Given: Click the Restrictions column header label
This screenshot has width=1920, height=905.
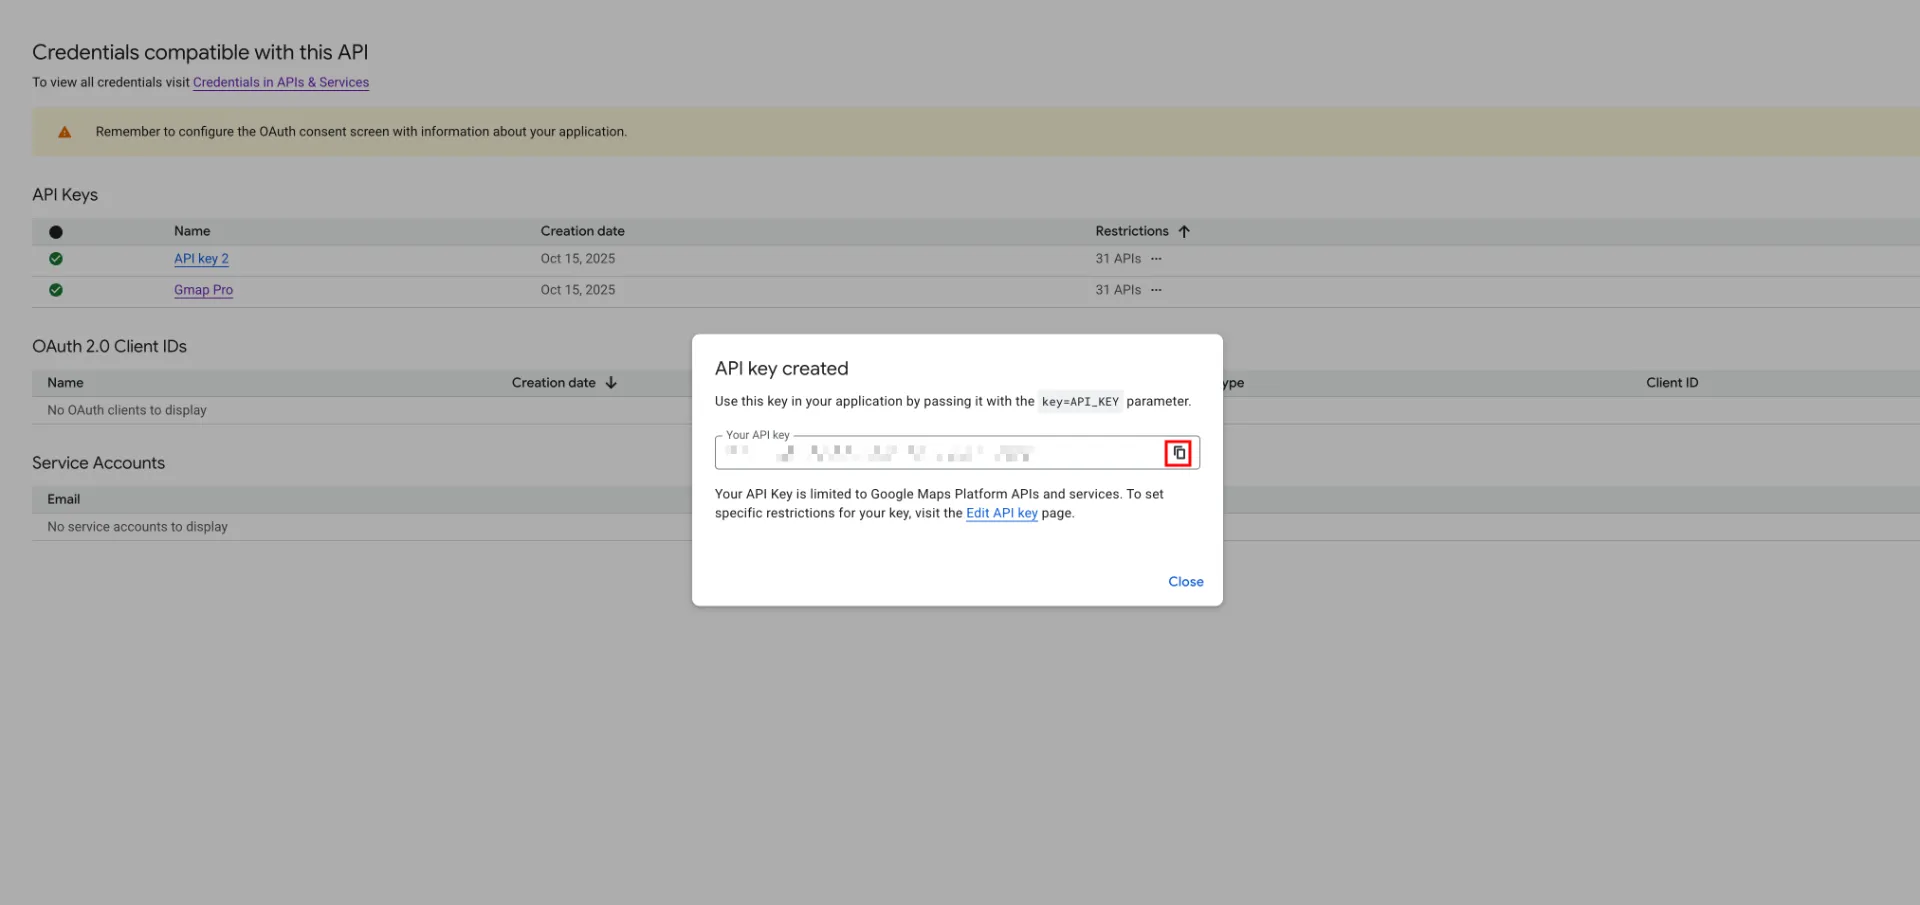Looking at the screenshot, I should pyautogui.click(x=1131, y=231).
